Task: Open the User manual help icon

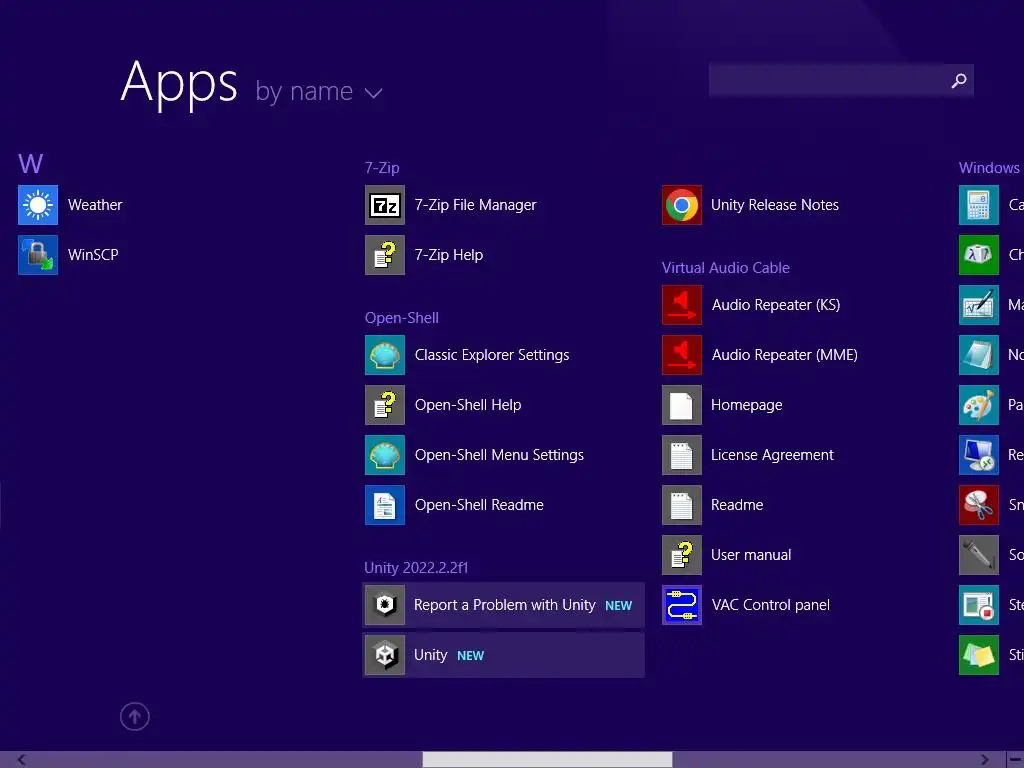Action: click(682, 555)
